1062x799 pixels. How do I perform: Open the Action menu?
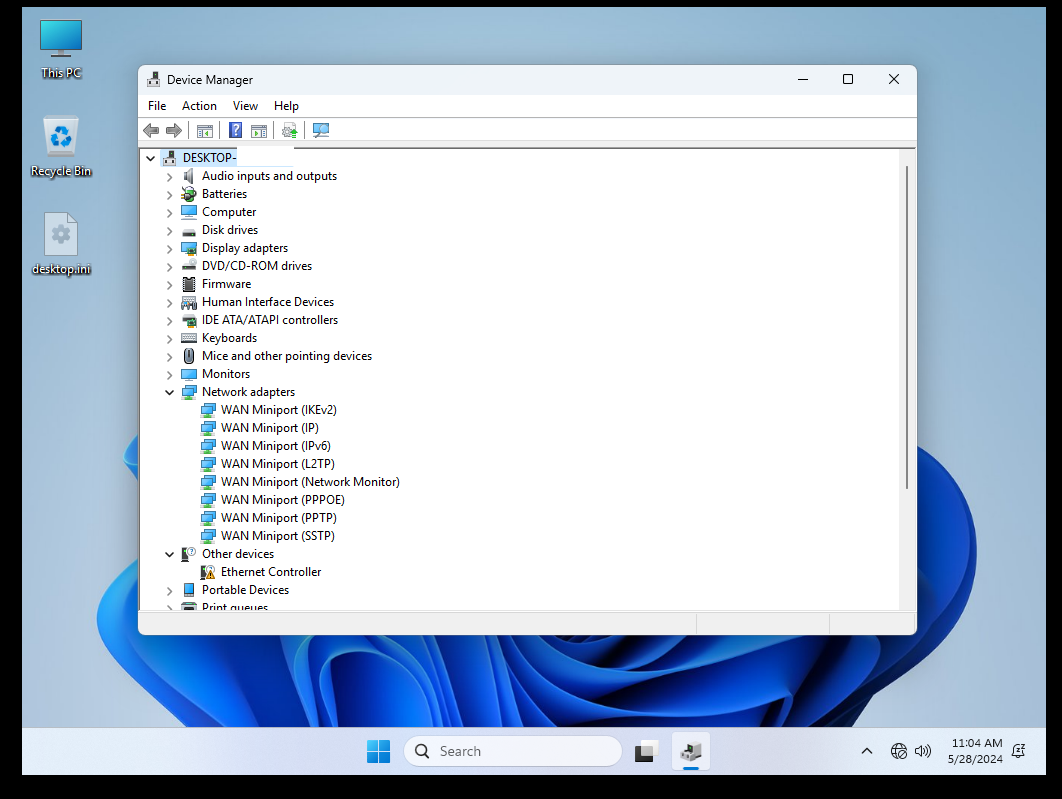[199, 106]
